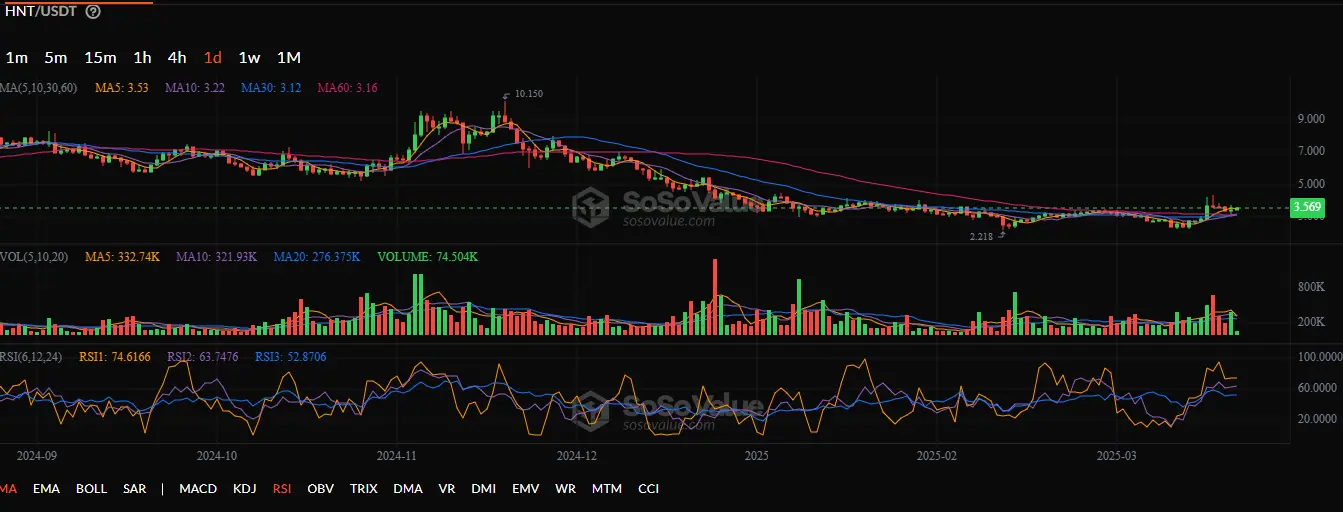1343x512 pixels.
Task: Click the MA5: 3.53 legend value
Action: [122, 88]
